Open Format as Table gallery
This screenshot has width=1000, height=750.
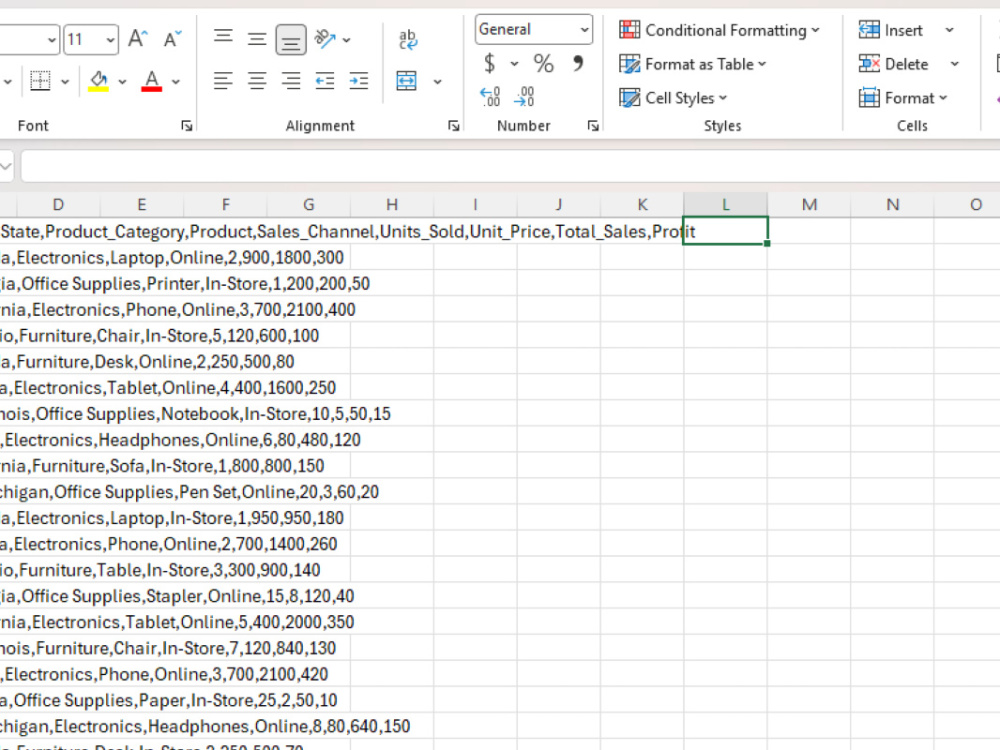pos(693,64)
